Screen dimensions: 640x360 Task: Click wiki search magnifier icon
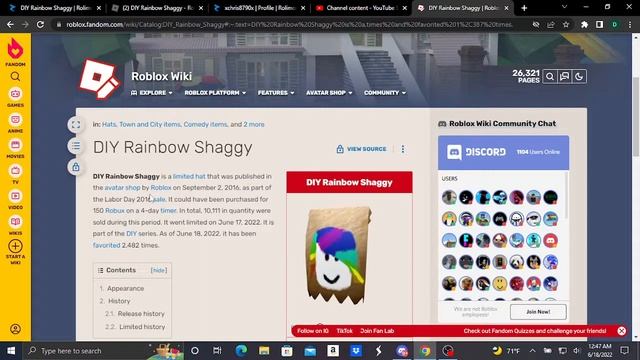(550, 76)
